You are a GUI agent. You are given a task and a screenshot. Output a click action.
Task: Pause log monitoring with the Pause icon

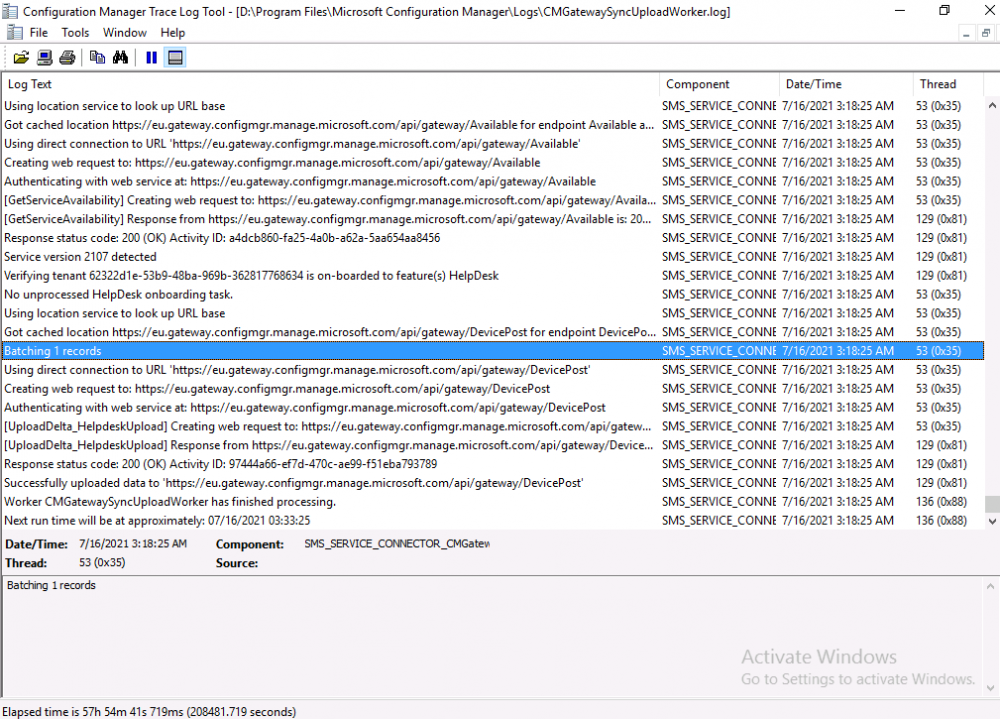151,57
